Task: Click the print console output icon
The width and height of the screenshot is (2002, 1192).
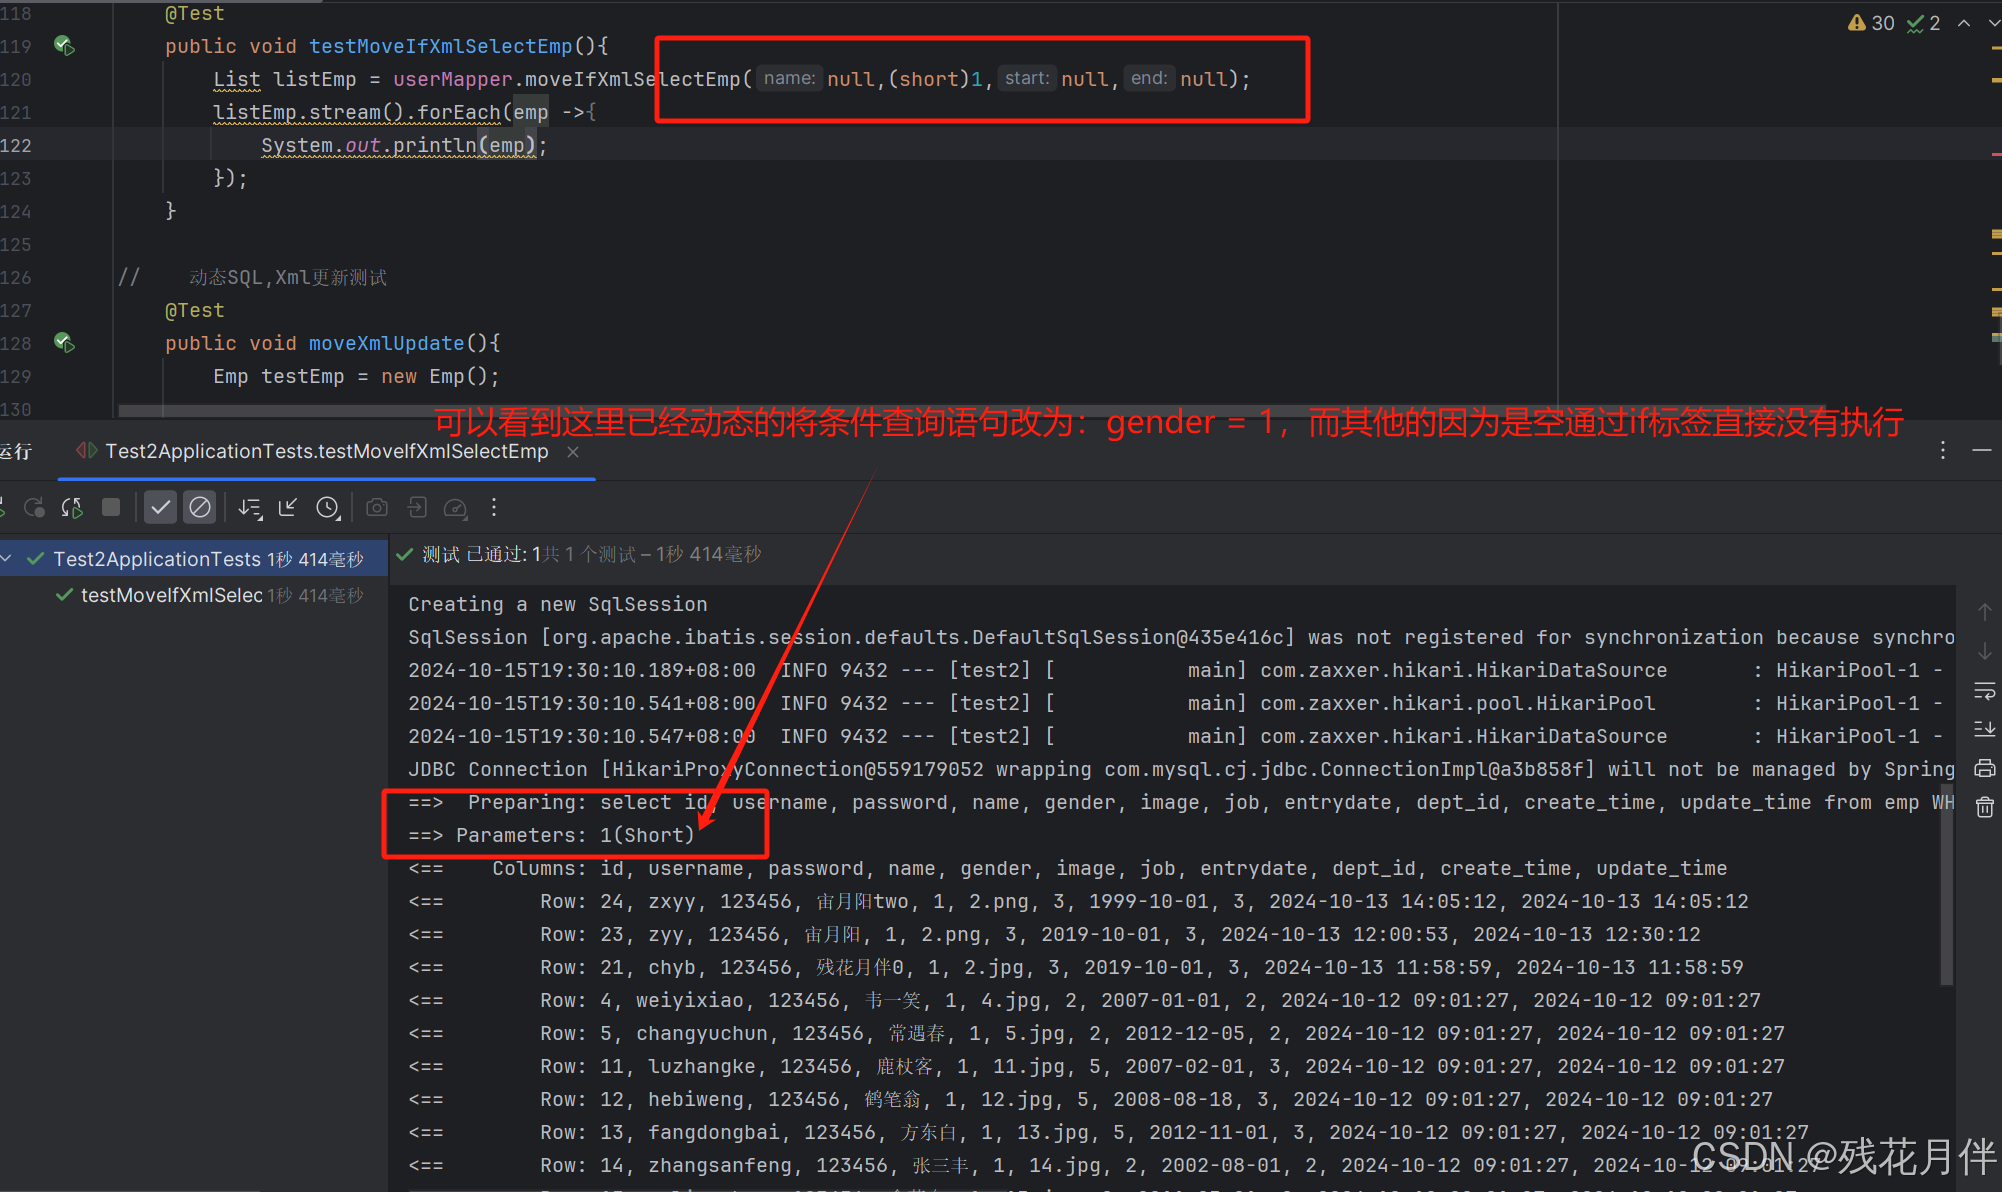Action: [1985, 768]
